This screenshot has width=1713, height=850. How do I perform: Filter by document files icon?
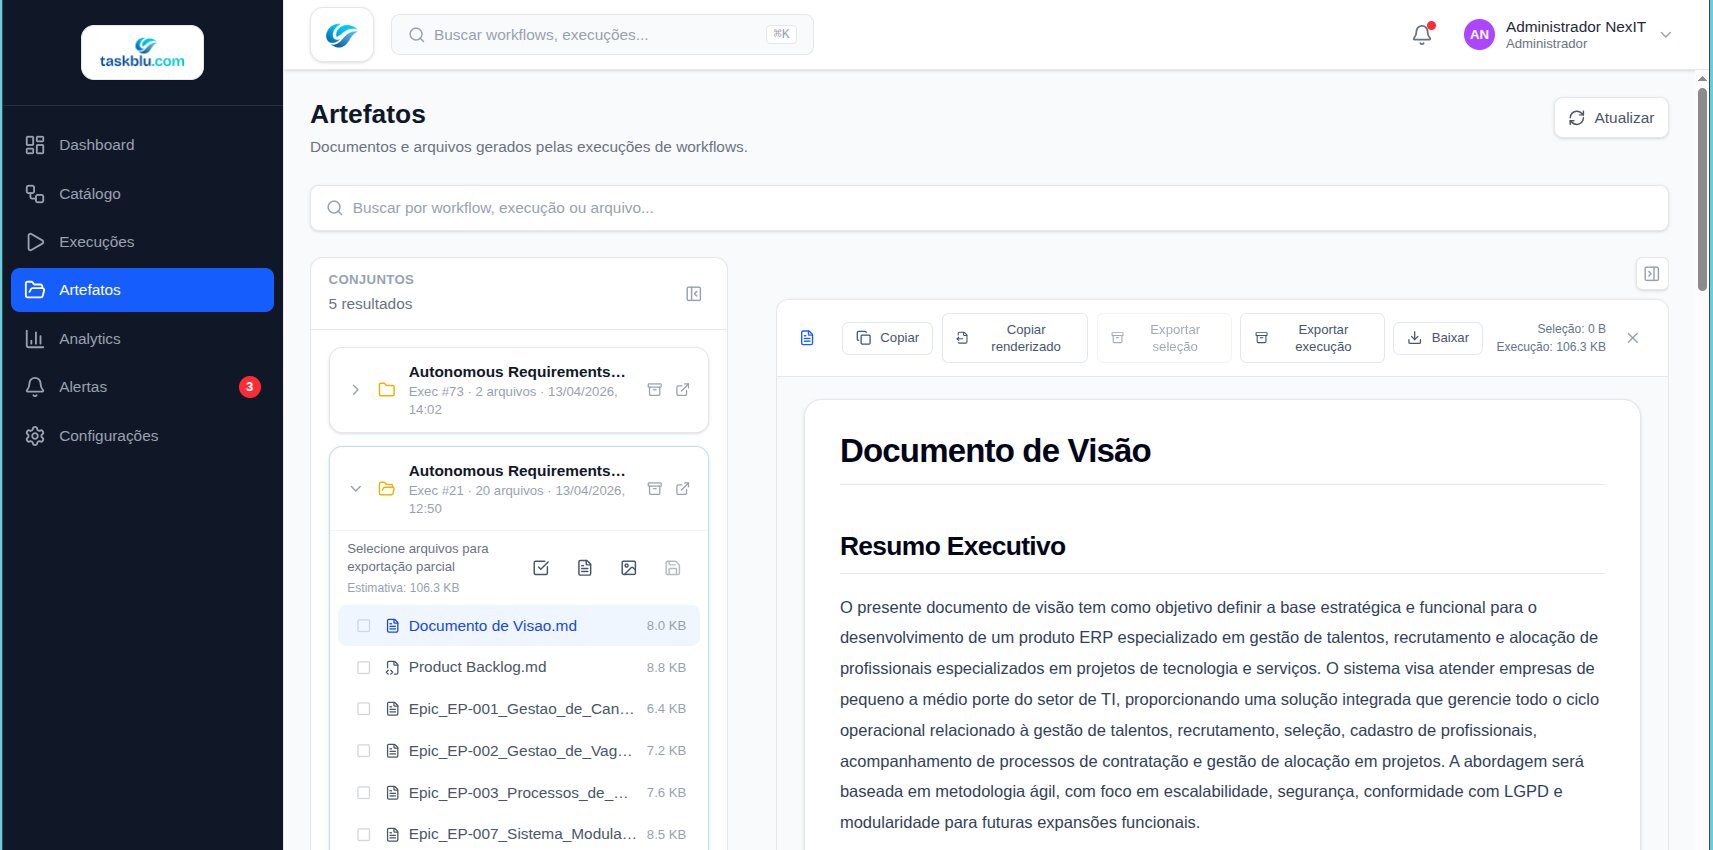pyautogui.click(x=585, y=568)
